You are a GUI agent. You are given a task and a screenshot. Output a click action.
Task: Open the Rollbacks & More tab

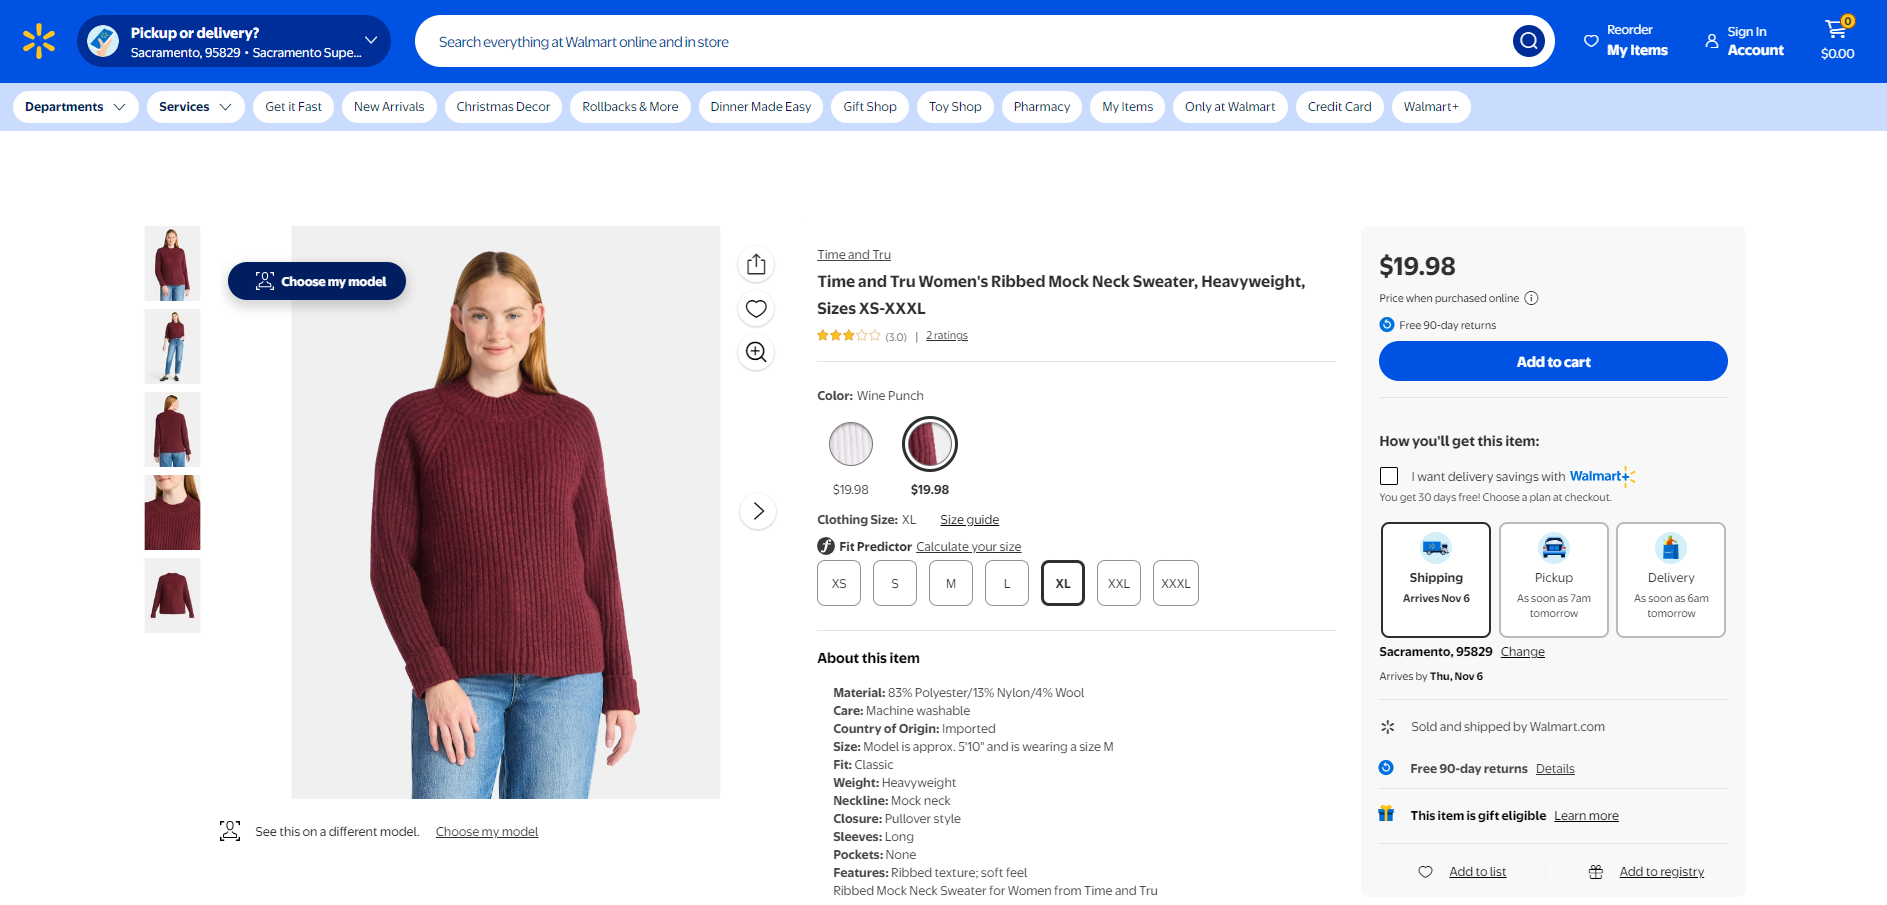pos(630,107)
